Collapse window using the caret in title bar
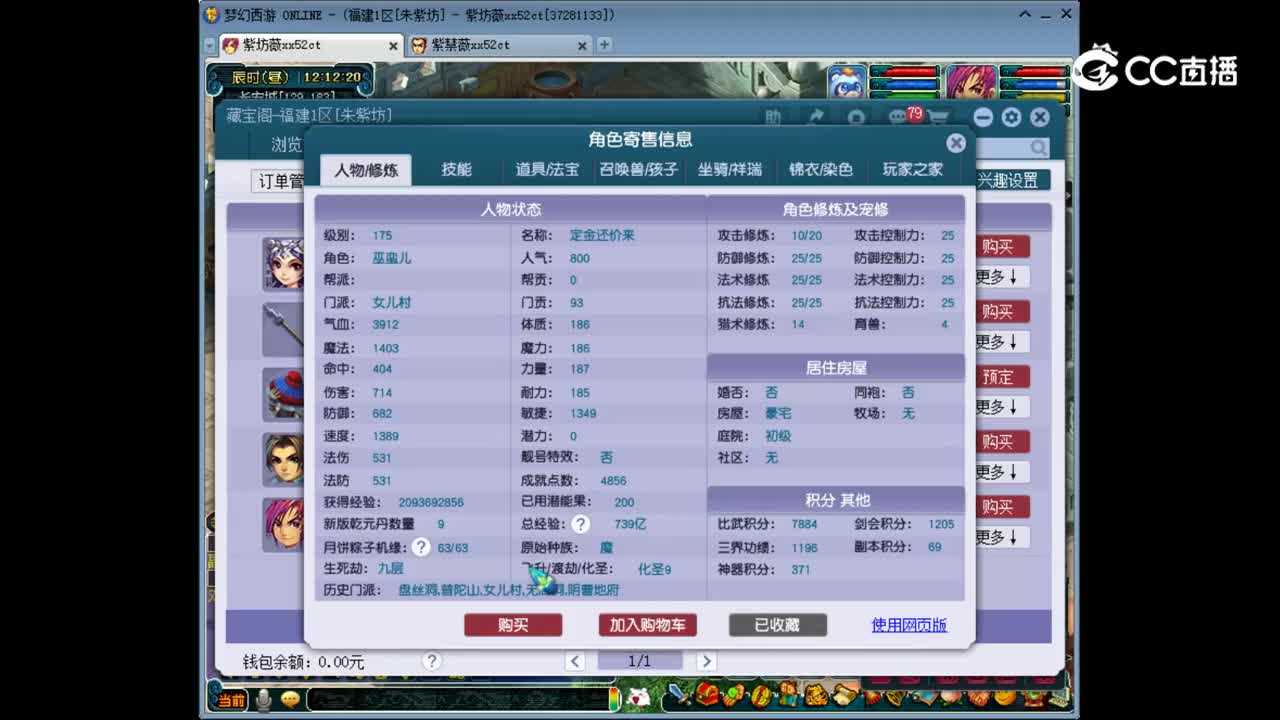 click(x=1025, y=14)
